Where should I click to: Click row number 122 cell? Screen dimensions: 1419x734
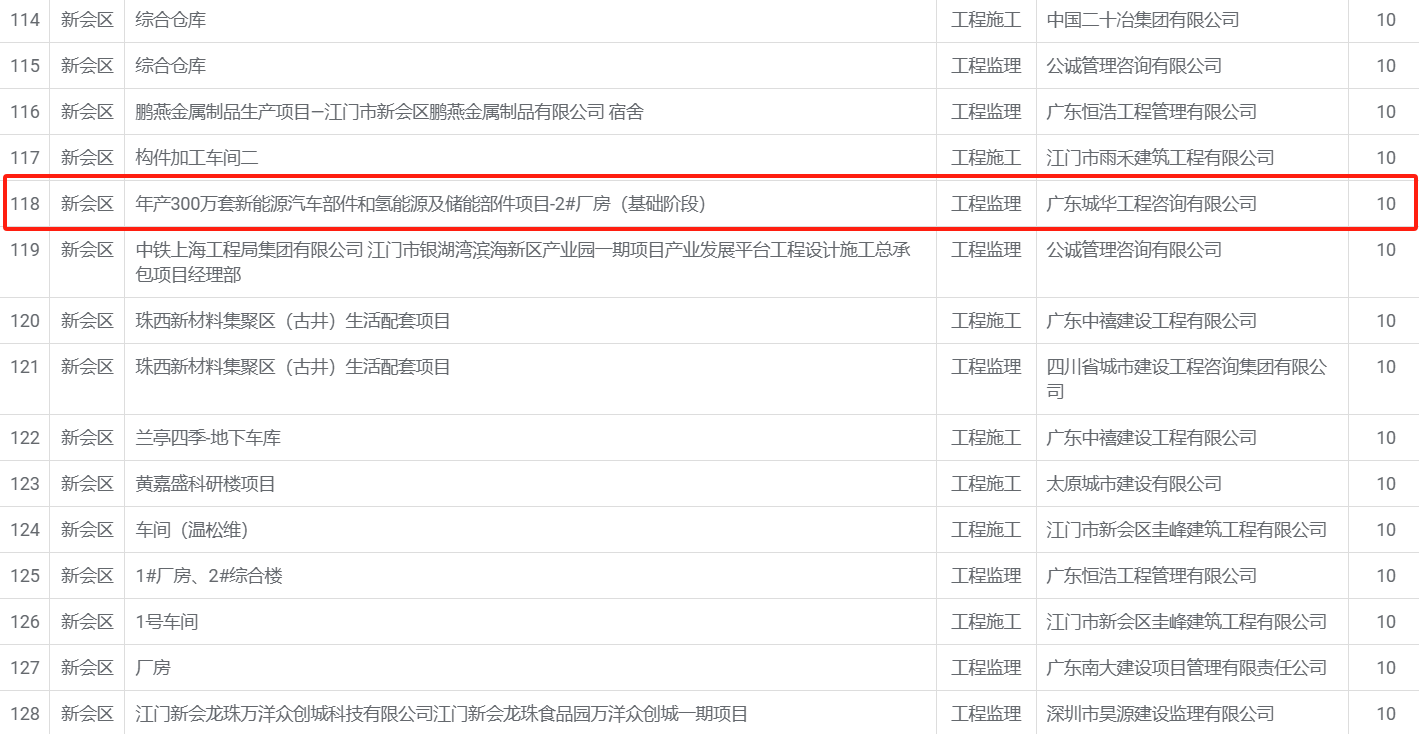(x=25, y=438)
